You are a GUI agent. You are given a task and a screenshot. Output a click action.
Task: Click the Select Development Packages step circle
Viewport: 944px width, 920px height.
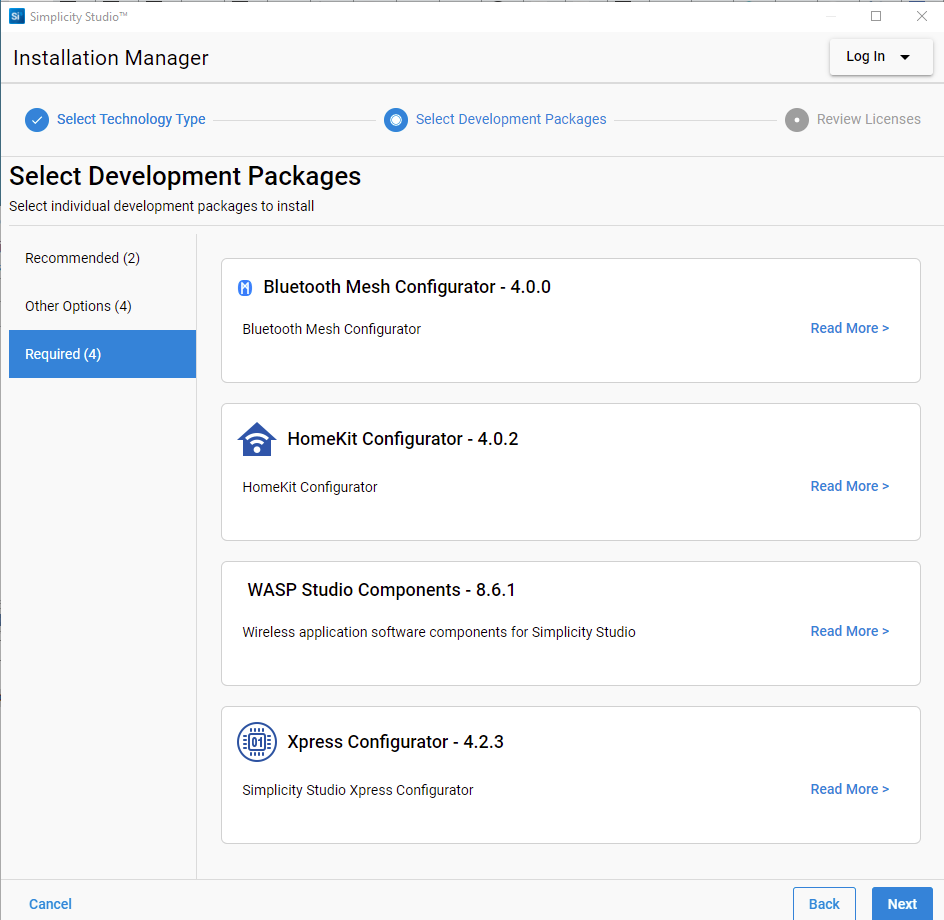(396, 120)
